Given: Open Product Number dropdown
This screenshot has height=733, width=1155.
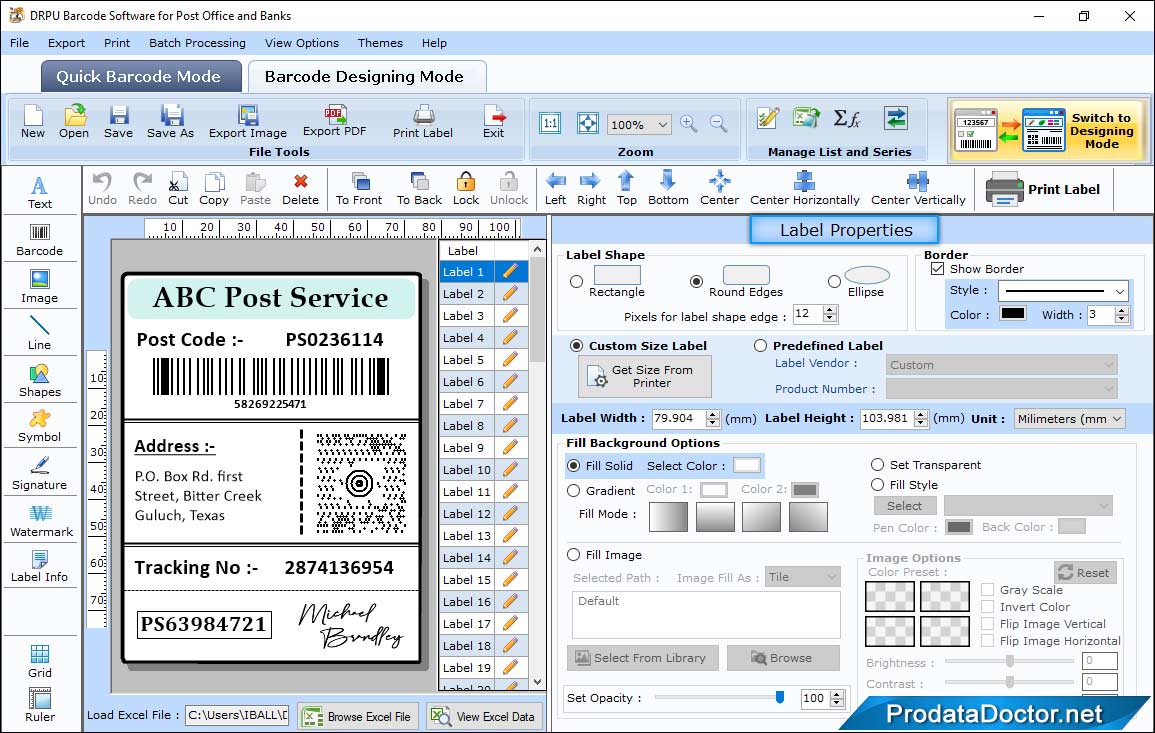Looking at the screenshot, I should [1002, 388].
